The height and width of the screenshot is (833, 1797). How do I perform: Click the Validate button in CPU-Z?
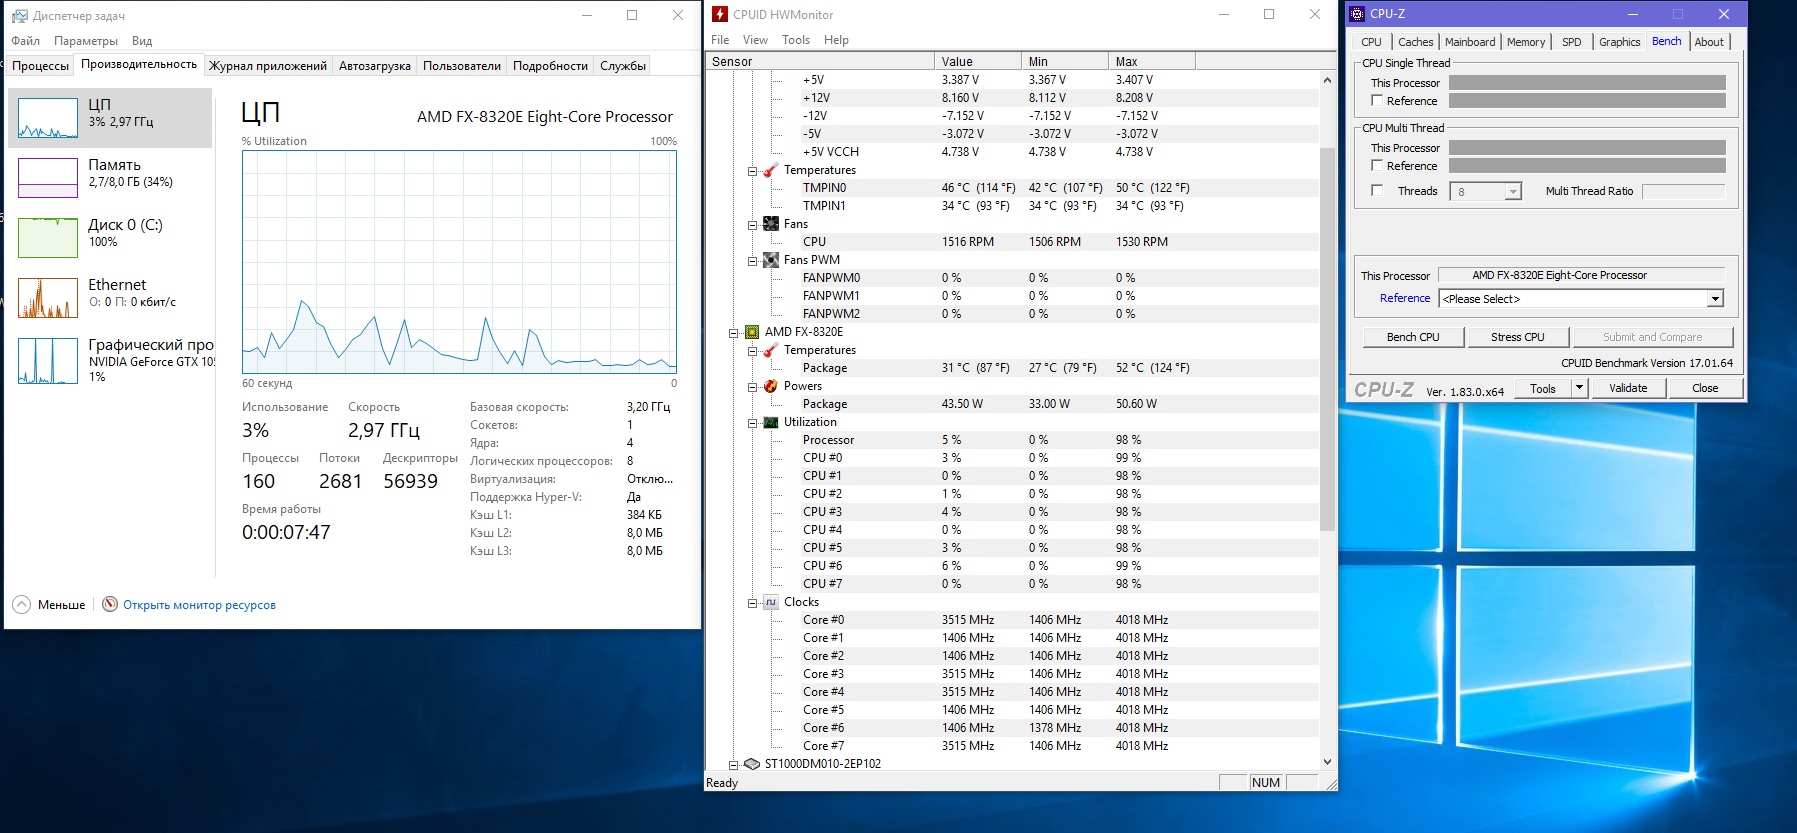click(1628, 388)
